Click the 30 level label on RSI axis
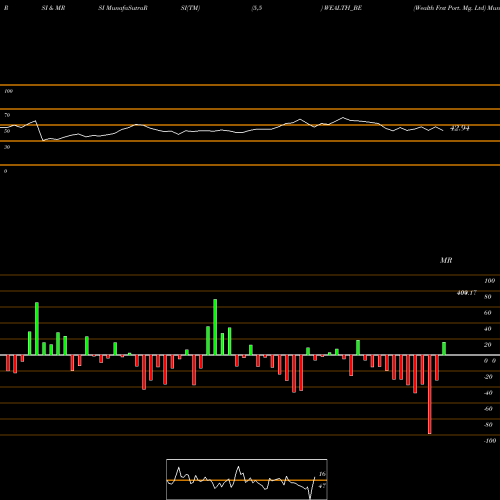 pyautogui.click(x=7, y=147)
